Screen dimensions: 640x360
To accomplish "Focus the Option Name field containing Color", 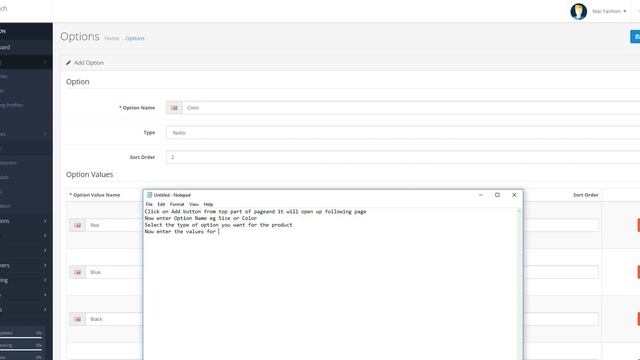I will 411,108.
